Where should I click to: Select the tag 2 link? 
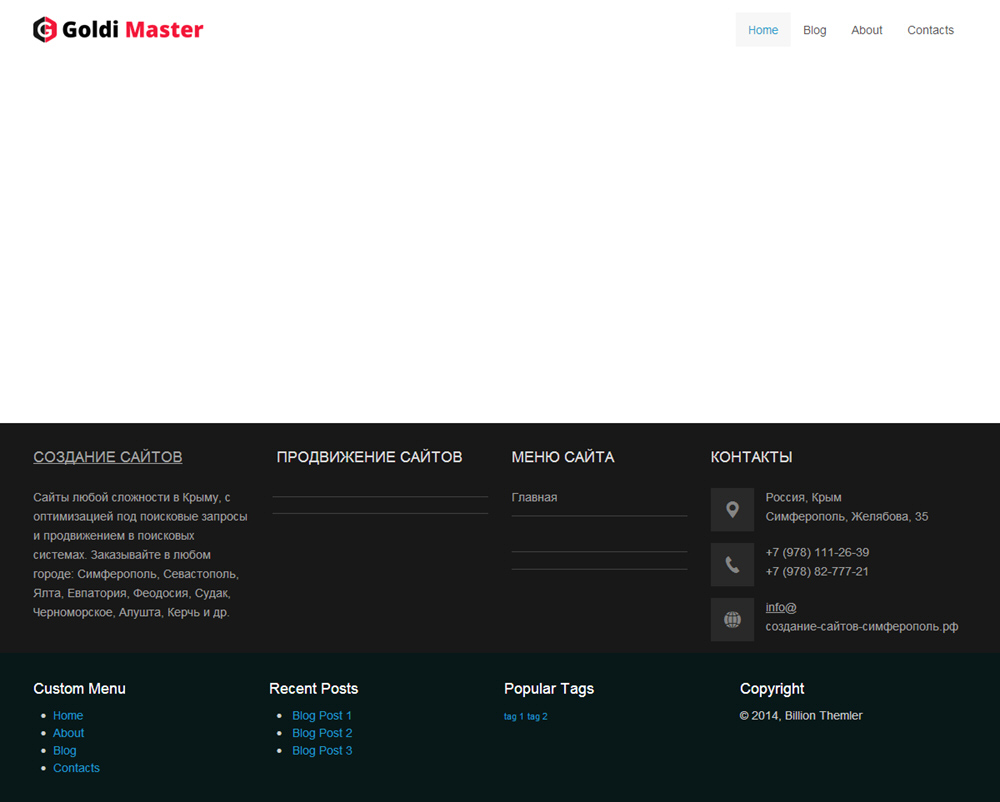coord(537,717)
